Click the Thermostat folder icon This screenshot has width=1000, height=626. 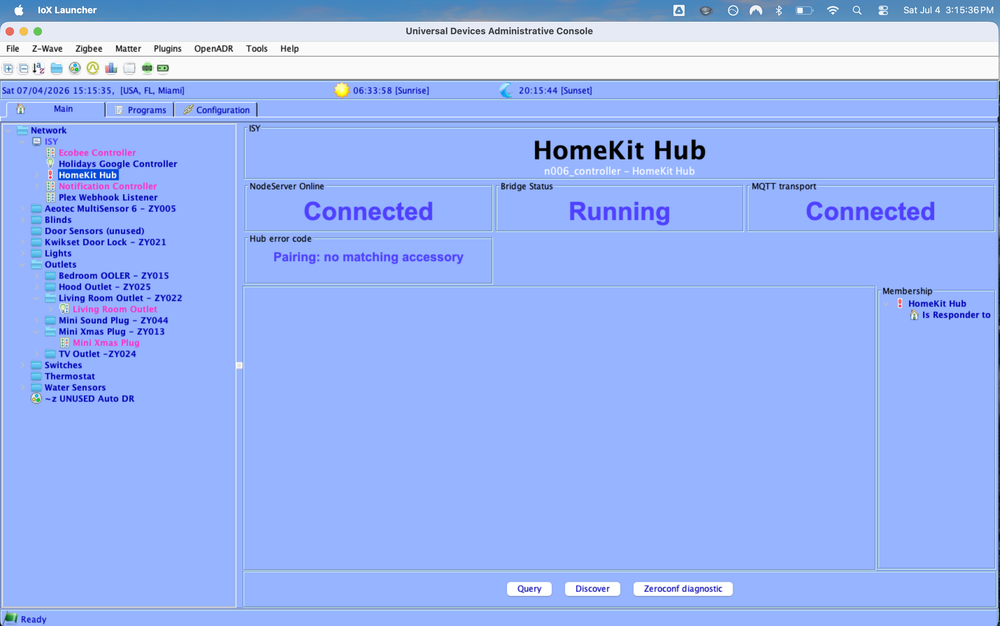(36, 377)
